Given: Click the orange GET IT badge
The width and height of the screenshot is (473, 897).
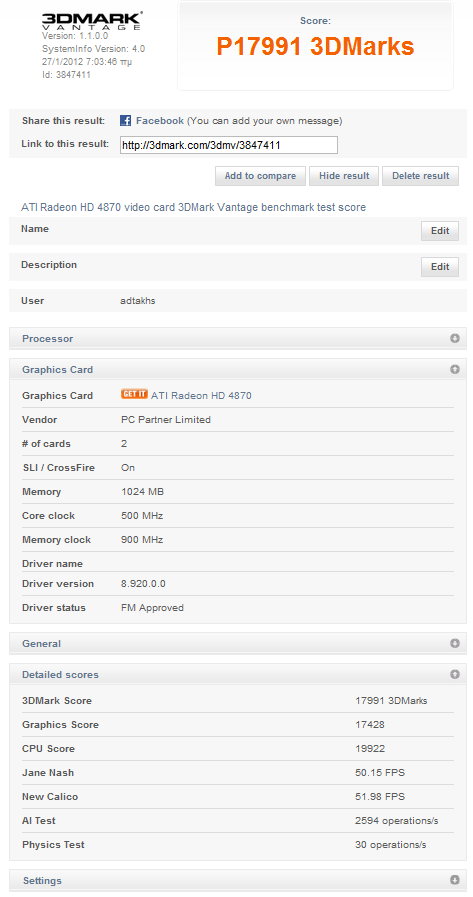Looking at the screenshot, I should [x=134, y=394].
